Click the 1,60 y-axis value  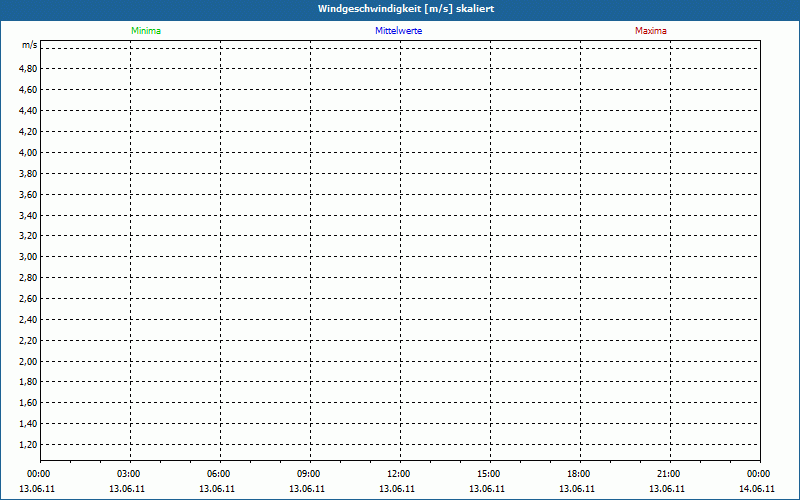(x=28, y=403)
